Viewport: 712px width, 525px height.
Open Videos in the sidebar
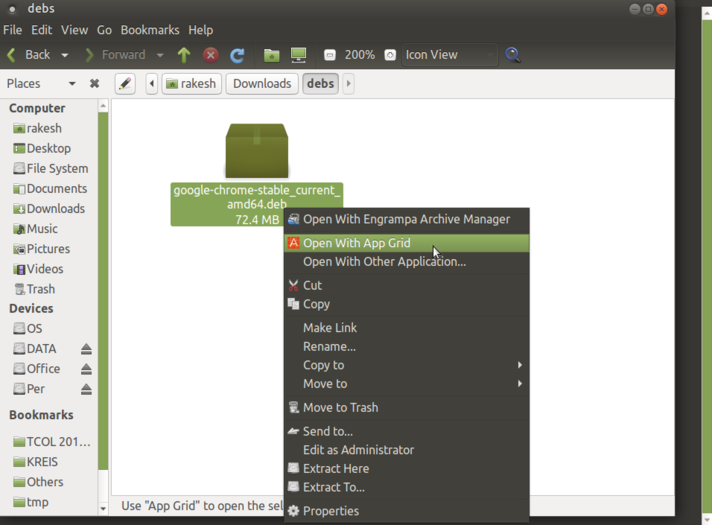(x=38, y=269)
